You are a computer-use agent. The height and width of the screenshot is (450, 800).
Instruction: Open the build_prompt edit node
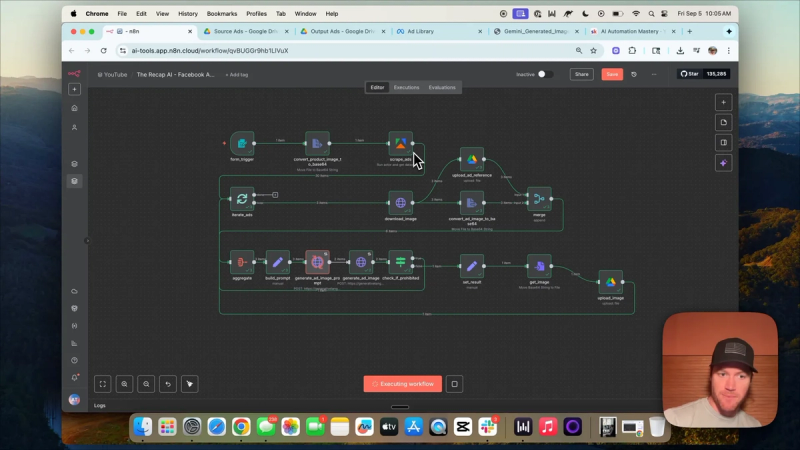pyautogui.click(x=278, y=262)
